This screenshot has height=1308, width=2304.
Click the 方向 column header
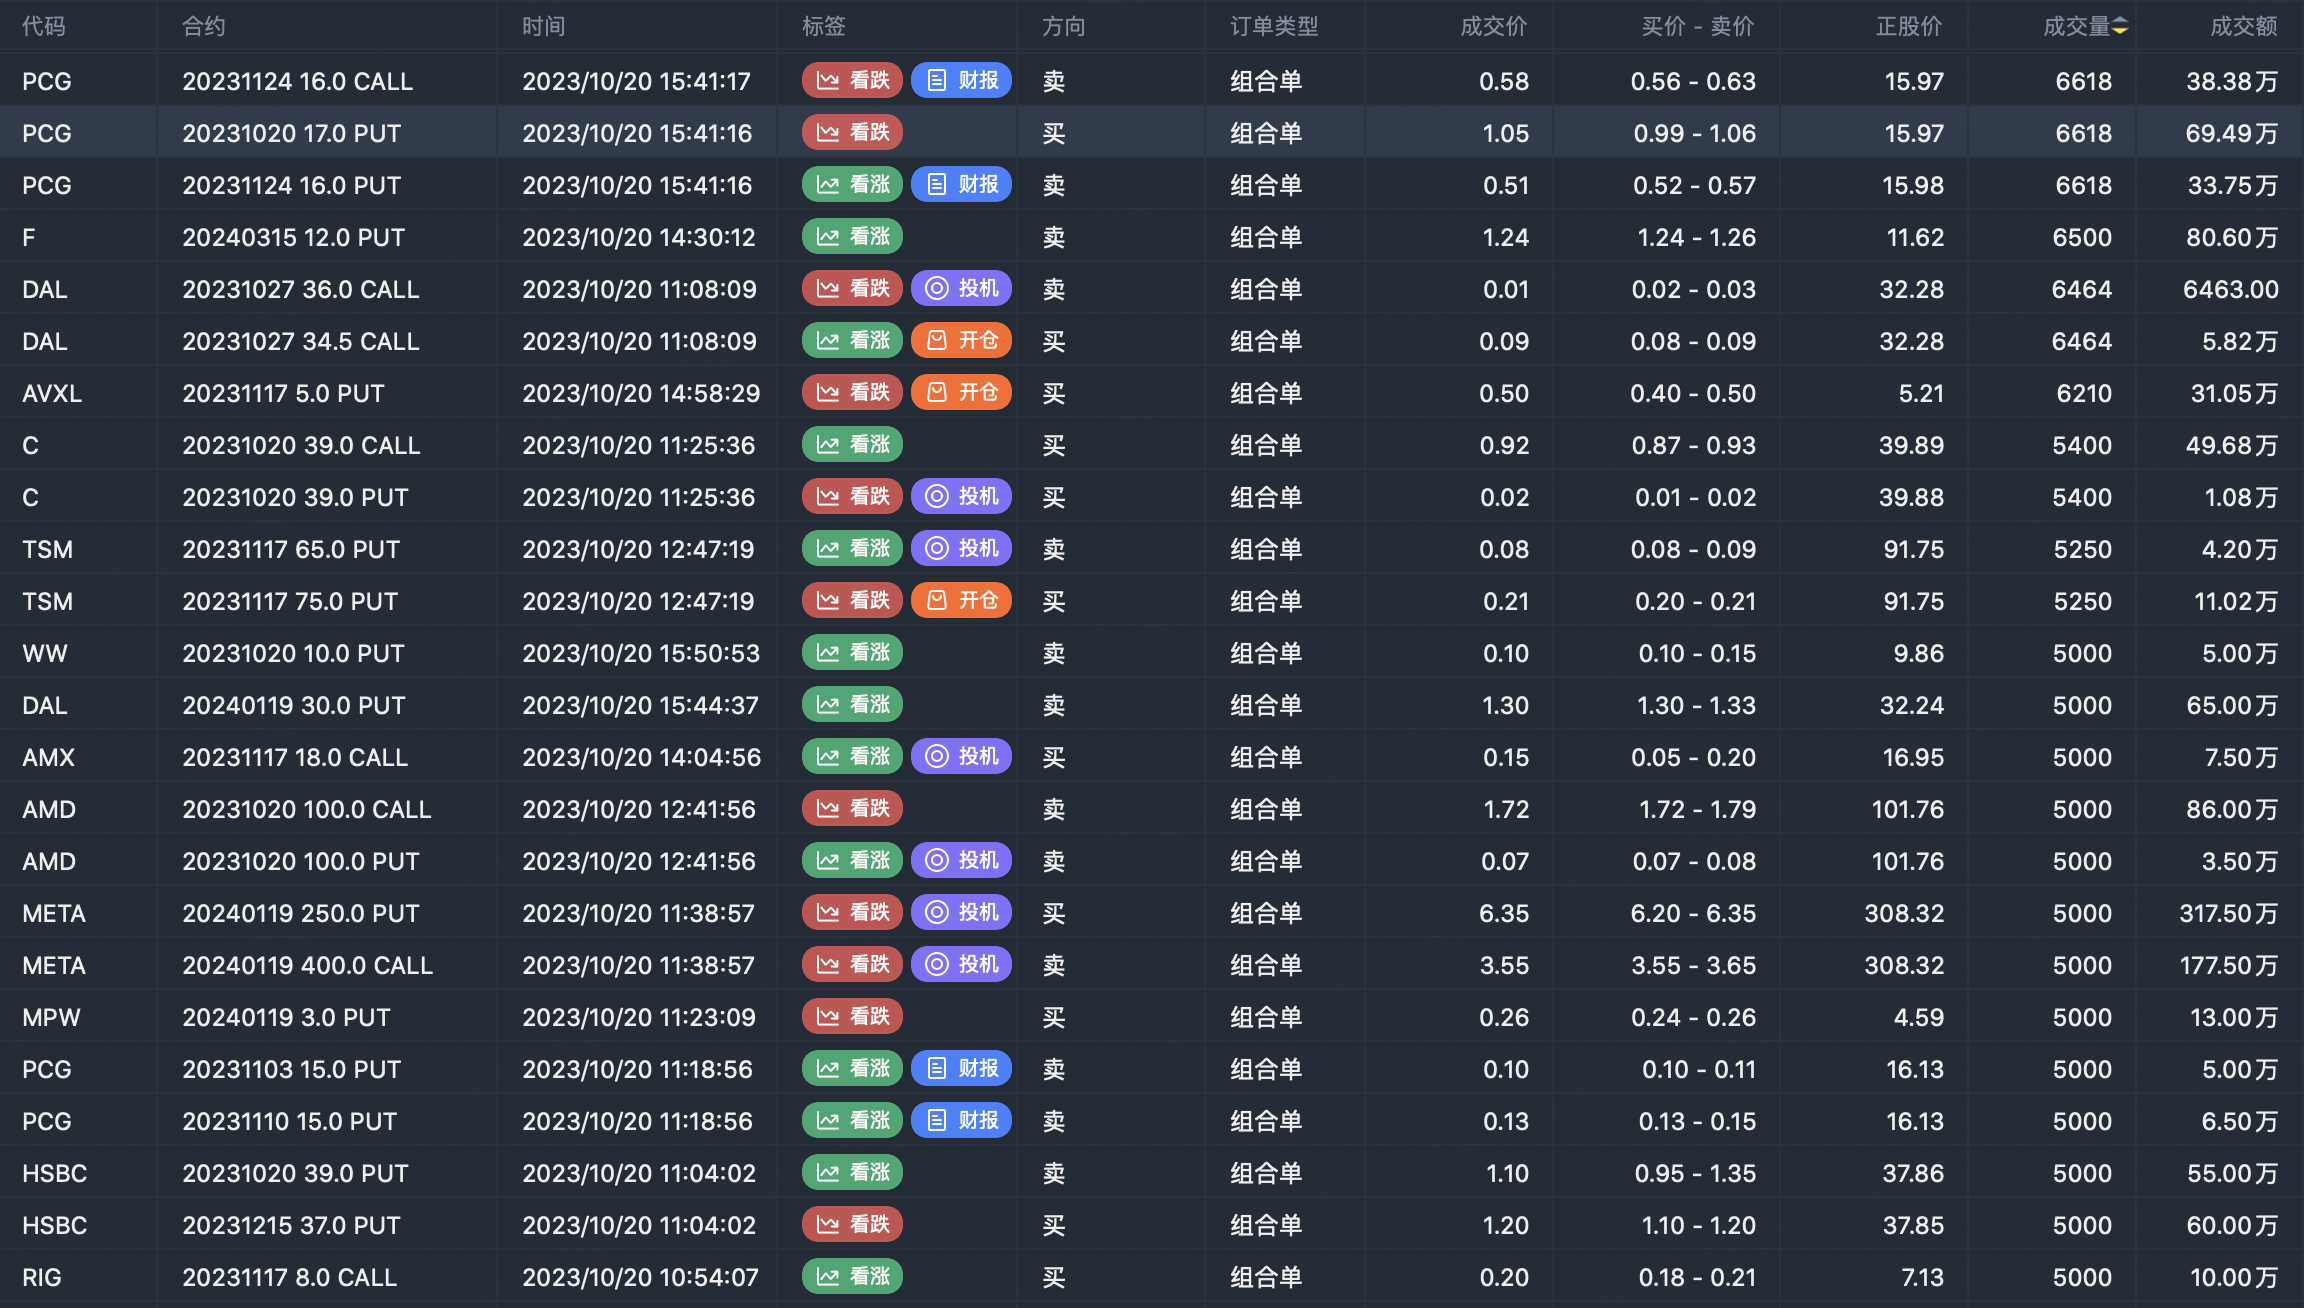[x=1064, y=27]
